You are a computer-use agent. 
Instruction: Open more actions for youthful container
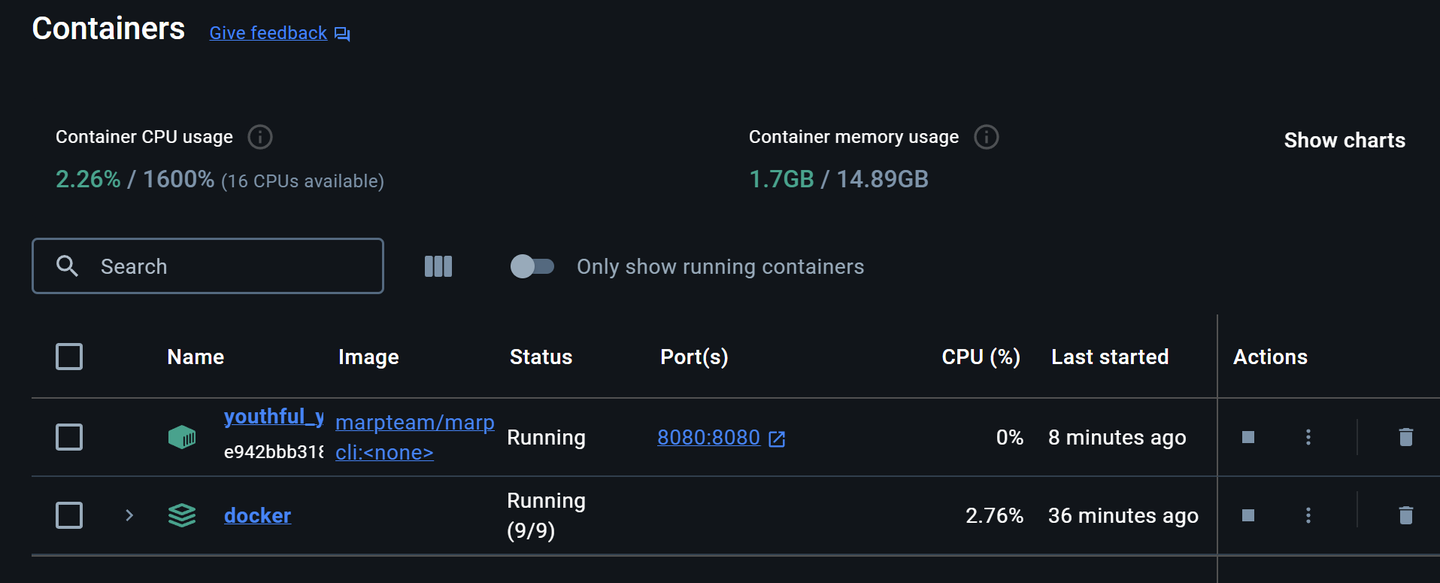click(1308, 437)
